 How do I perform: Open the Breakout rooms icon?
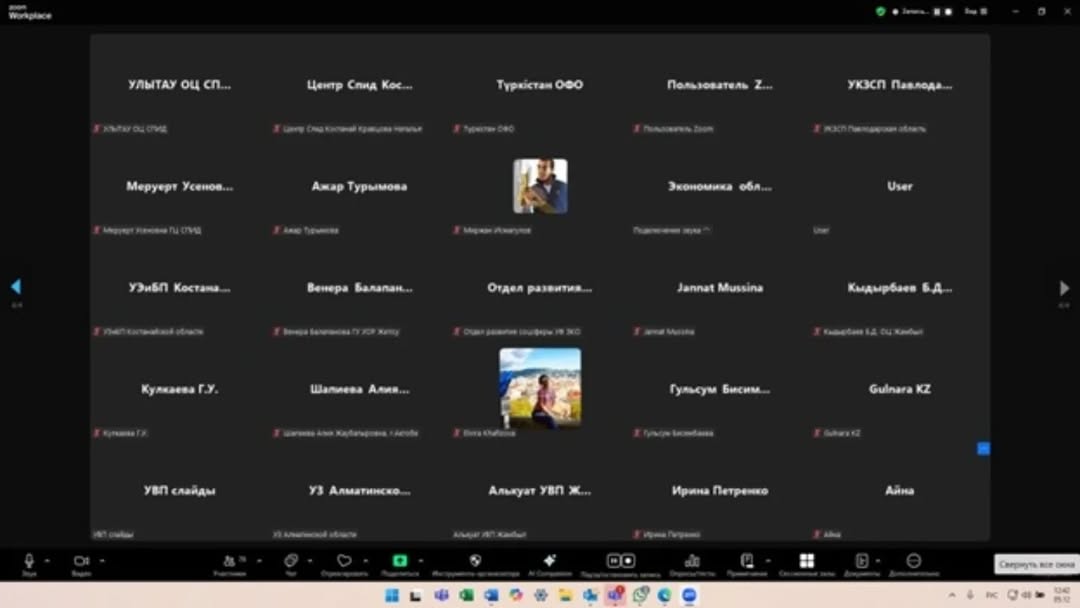tap(806, 561)
